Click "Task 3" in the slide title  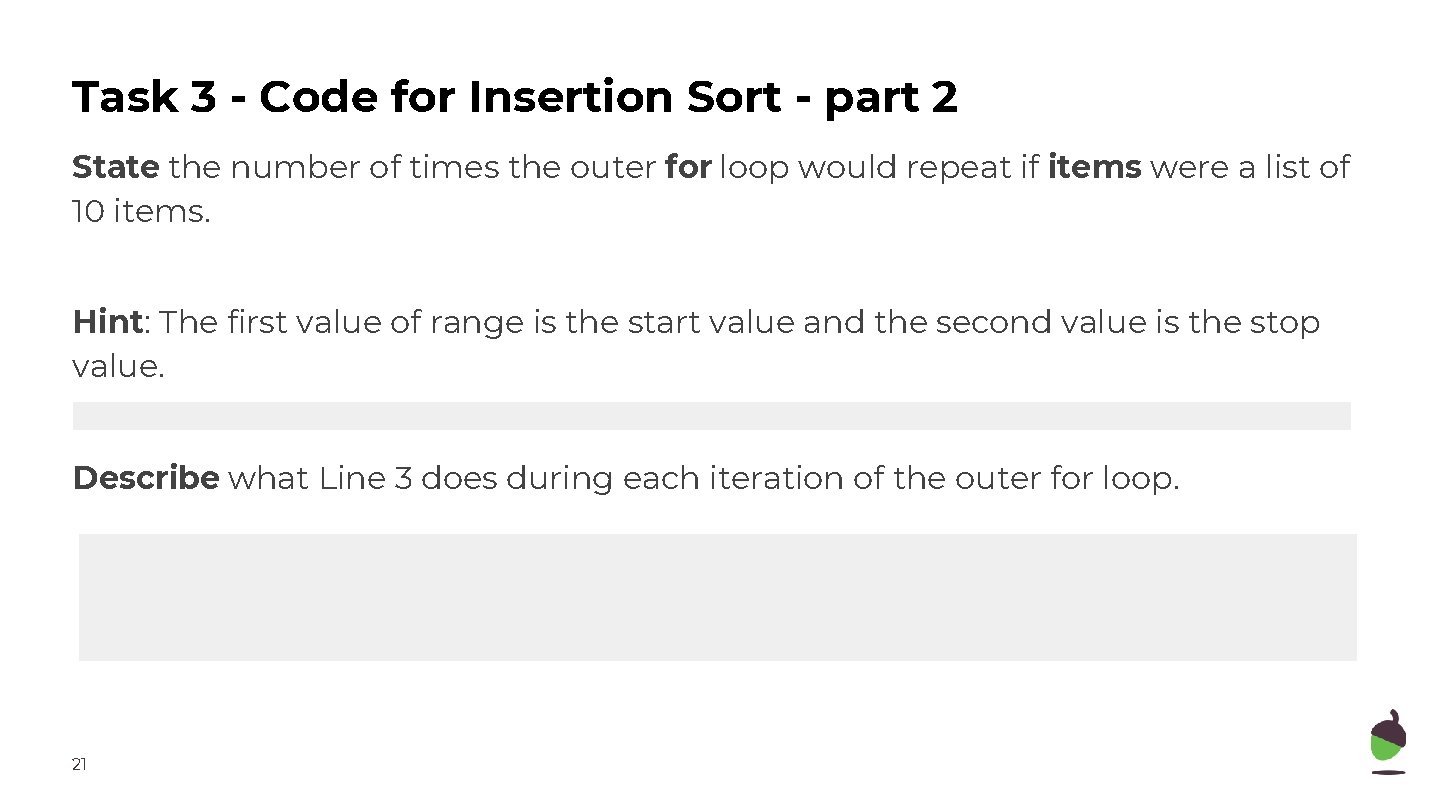[x=144, y=98]
